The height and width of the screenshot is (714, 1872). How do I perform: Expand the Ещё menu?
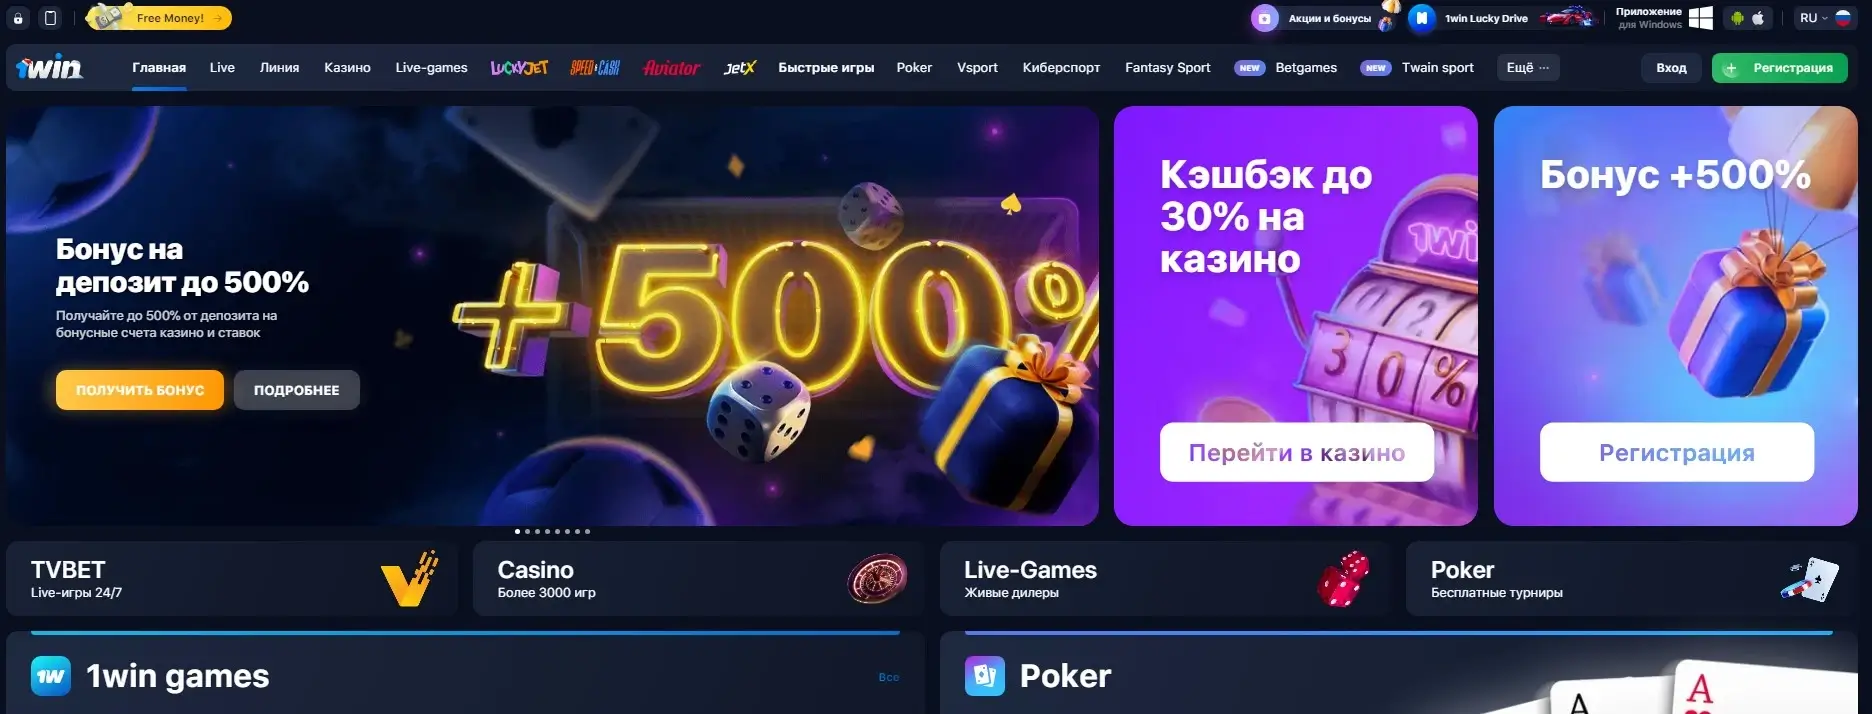click(1527, 67)
